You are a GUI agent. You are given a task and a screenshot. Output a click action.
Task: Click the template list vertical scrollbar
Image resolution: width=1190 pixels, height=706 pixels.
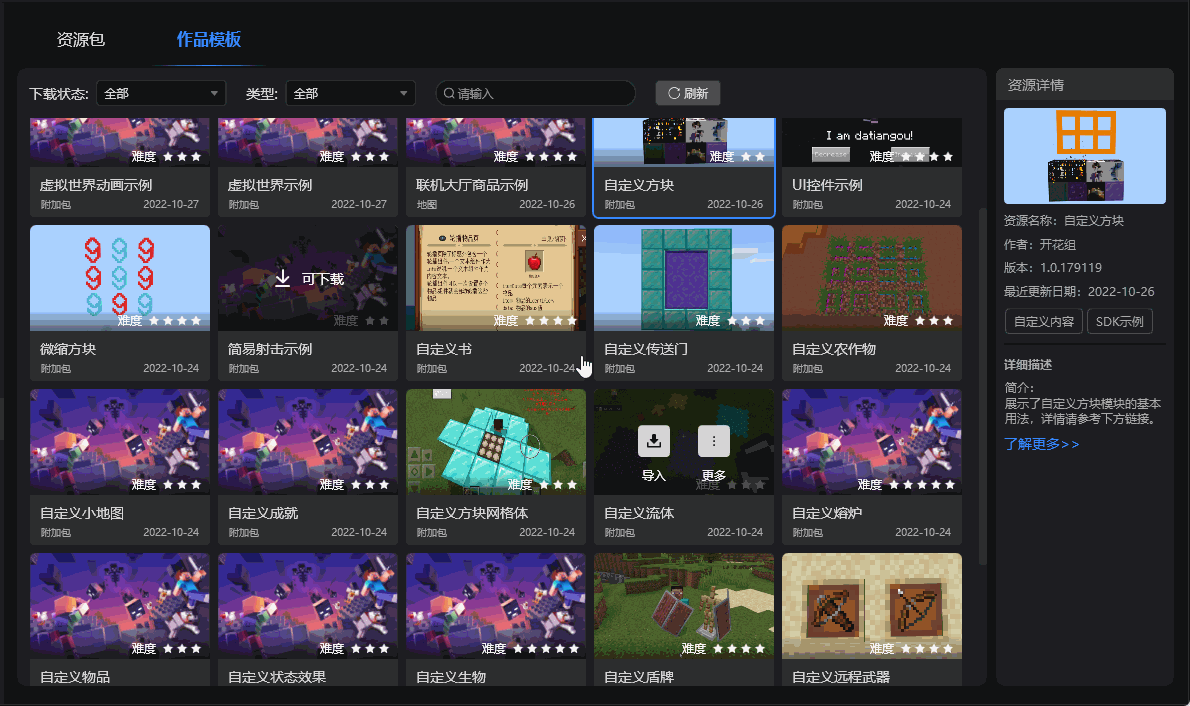tap(983, 386)
